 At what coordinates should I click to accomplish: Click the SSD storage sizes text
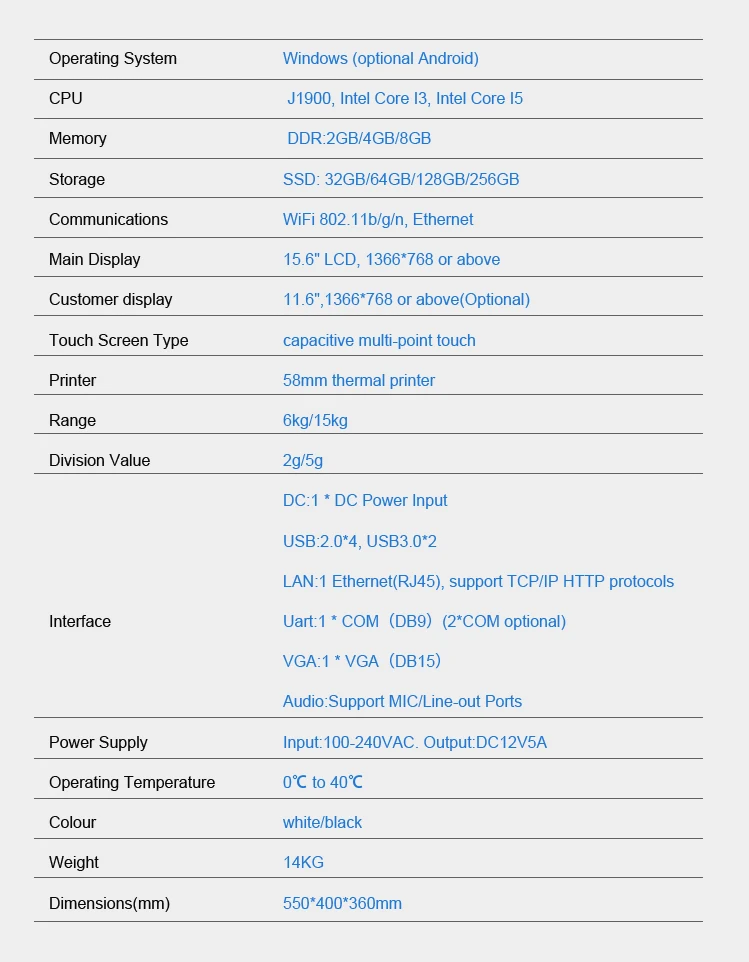[x=400, y=180]
